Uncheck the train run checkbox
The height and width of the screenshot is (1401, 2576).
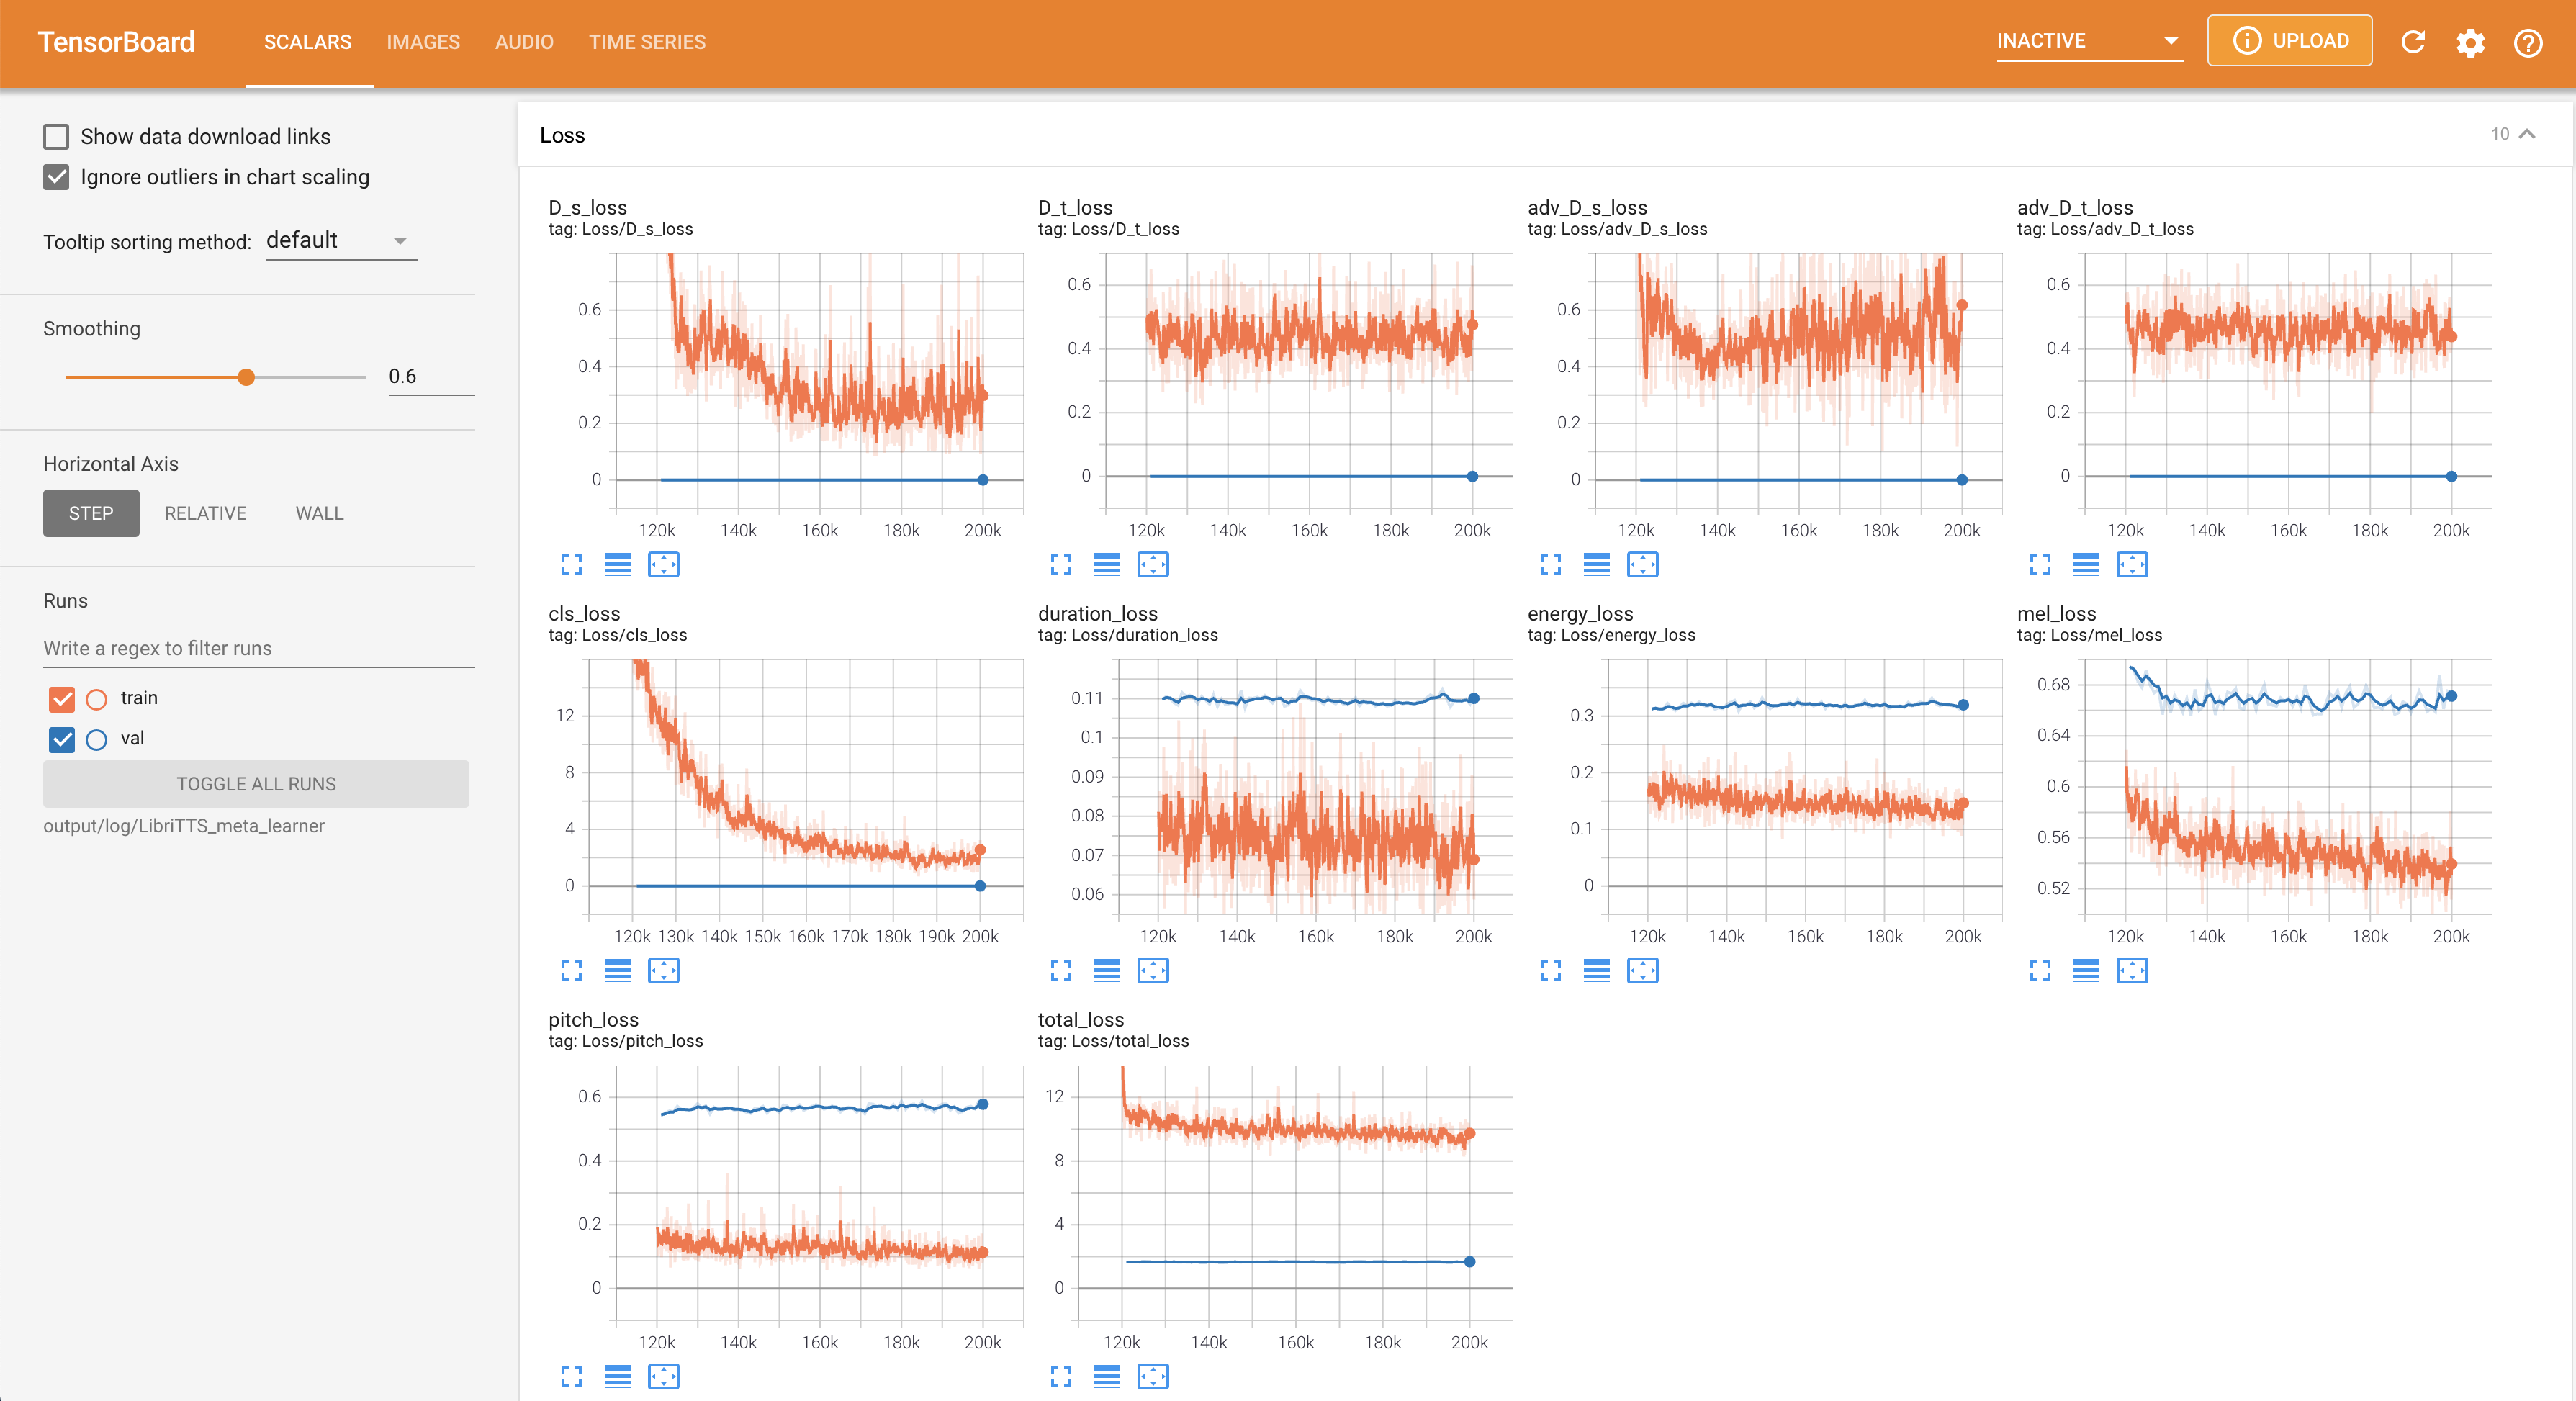tap(62, 698)
